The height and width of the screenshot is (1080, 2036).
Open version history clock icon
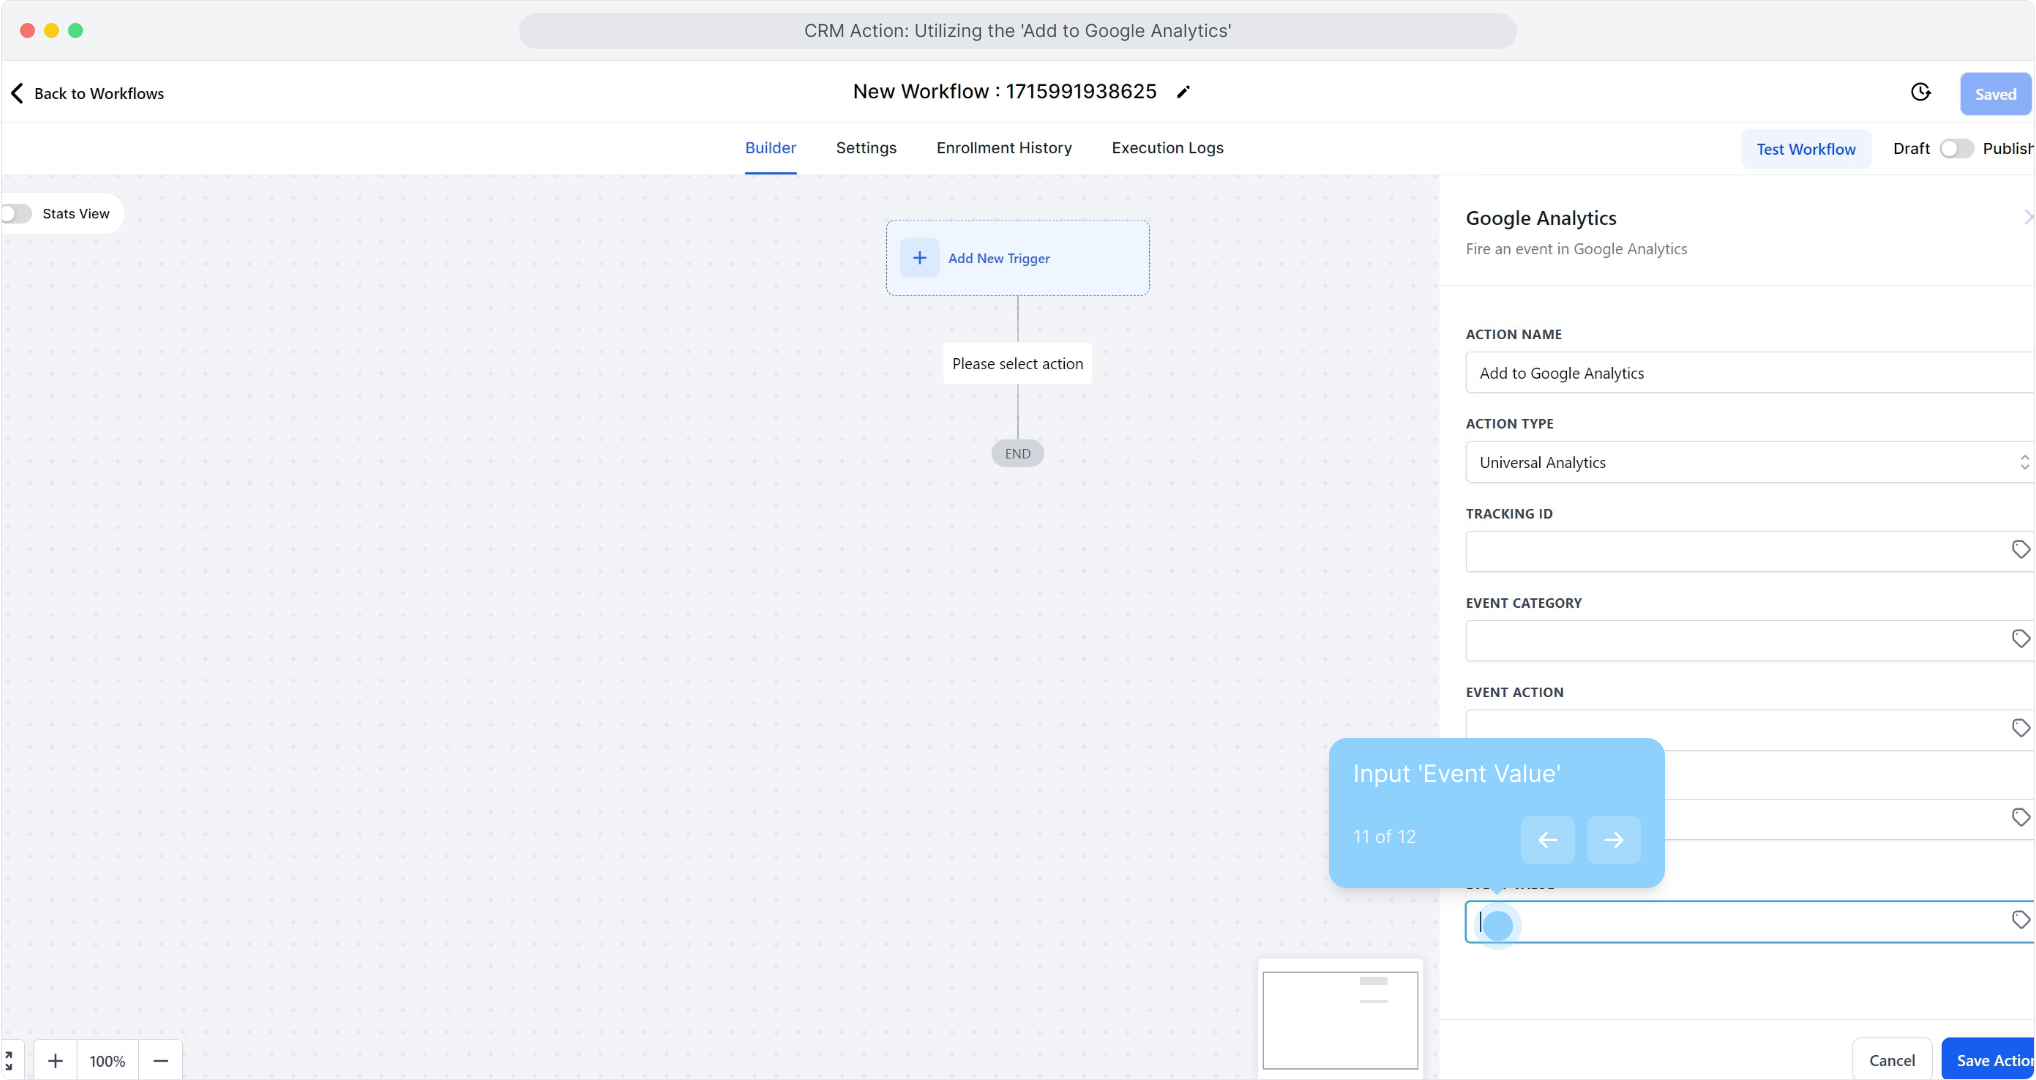pyautogui.click(x=1920, y=92)
